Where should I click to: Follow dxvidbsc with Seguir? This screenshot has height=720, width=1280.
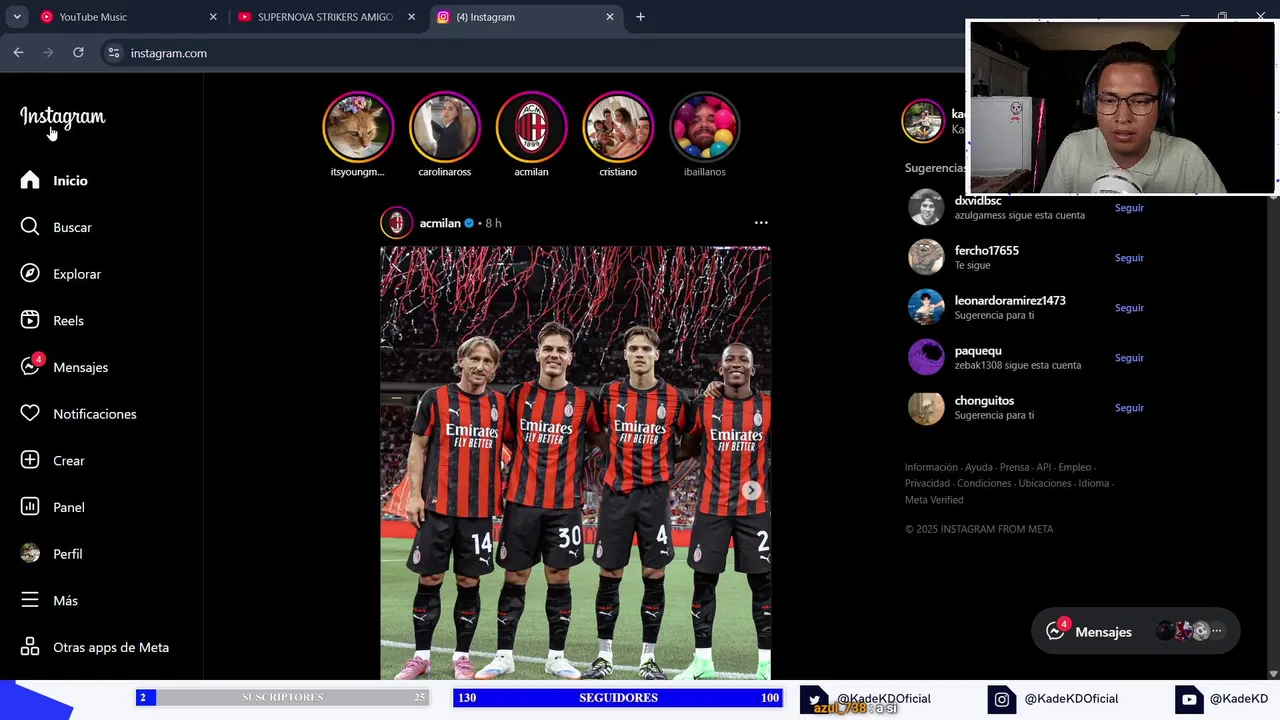[x=1129, y=208]
